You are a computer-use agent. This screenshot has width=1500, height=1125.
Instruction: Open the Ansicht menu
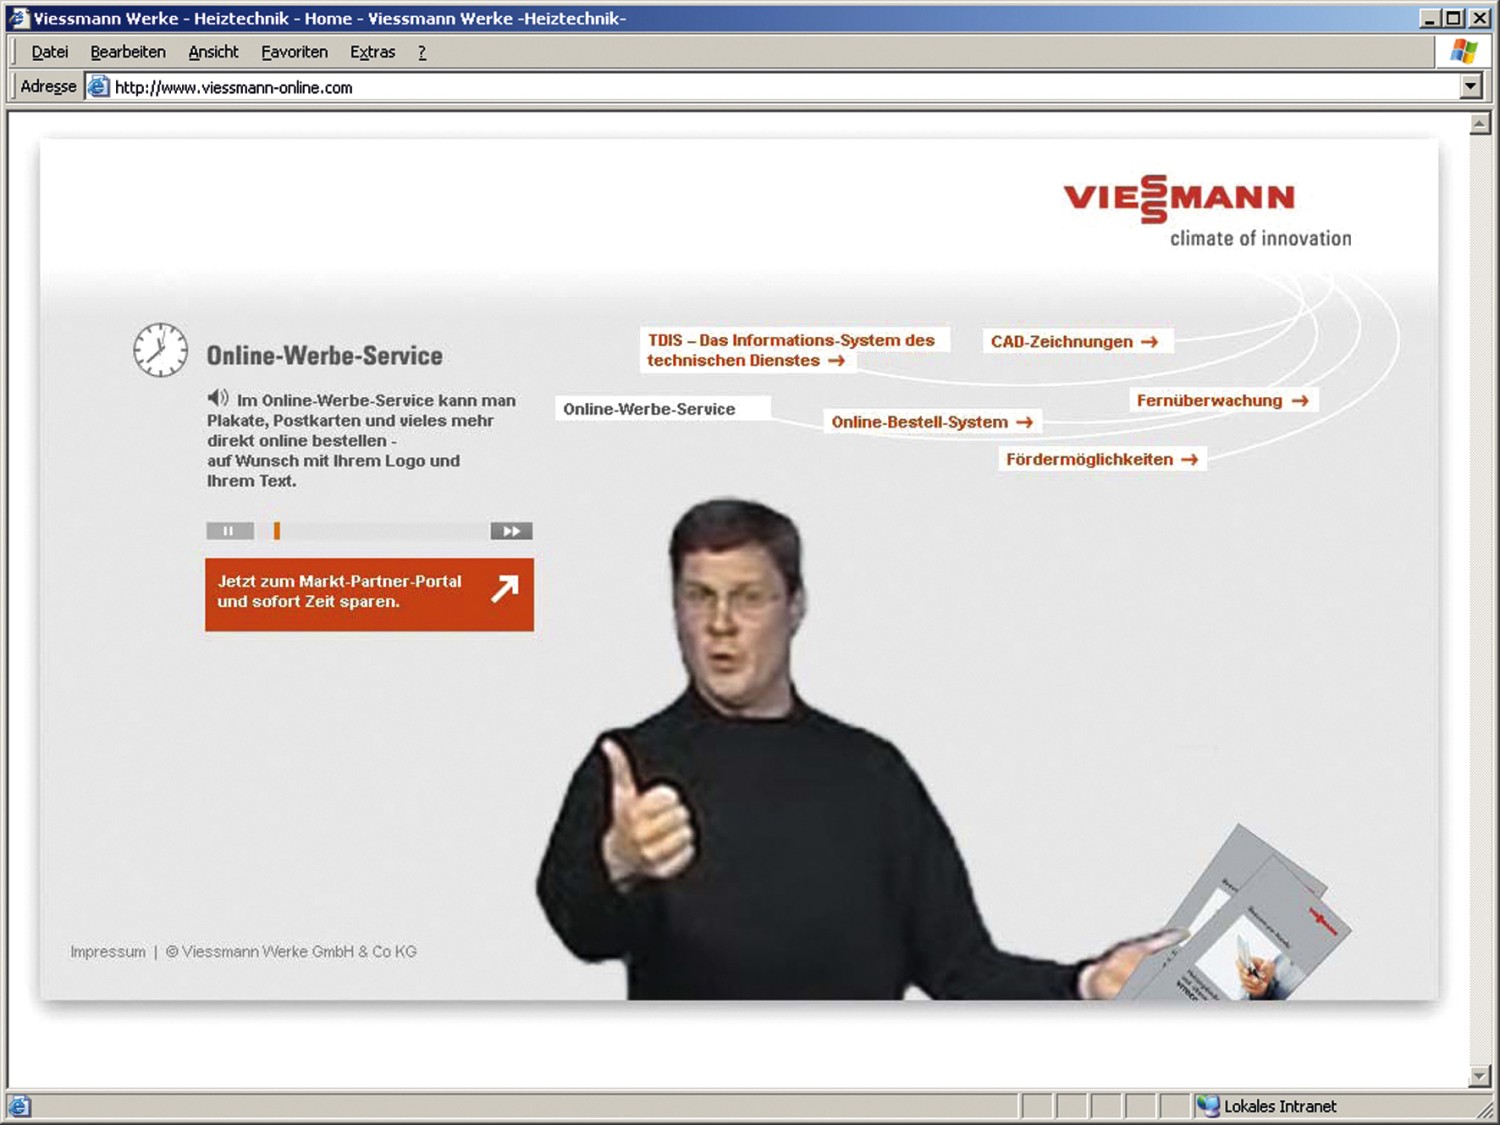[213, 52]
